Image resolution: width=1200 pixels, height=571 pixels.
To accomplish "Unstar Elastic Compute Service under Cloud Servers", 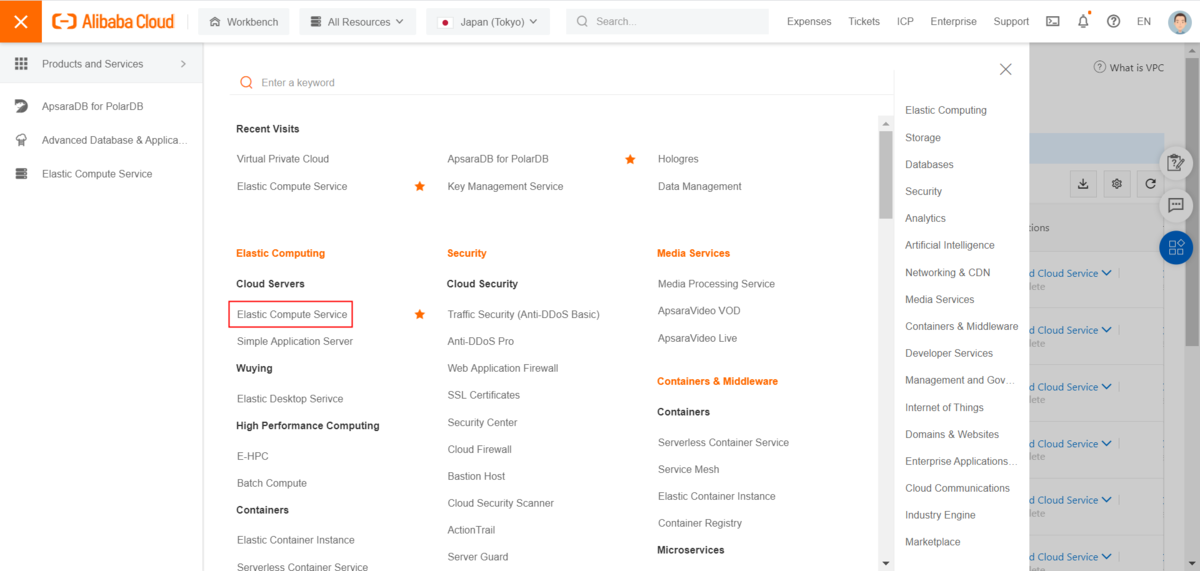I will pyautogui.click(x=420, y=314).
